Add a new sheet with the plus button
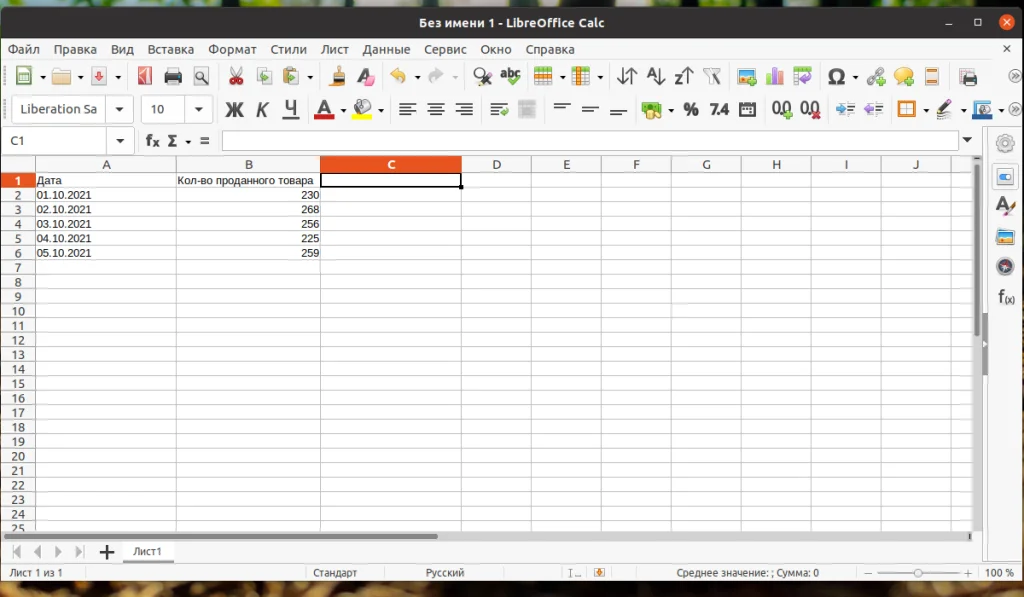The width and height of the screenshot is (1024, 597). 106,551
